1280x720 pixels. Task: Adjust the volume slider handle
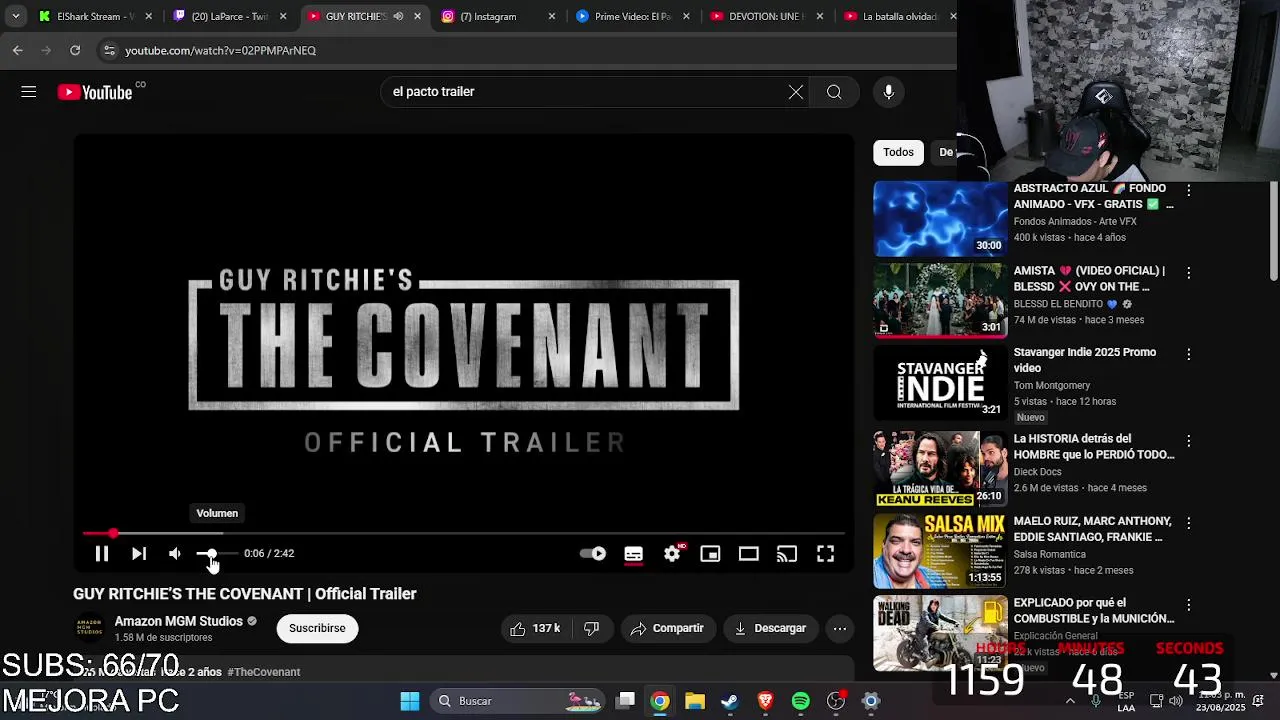pyautogui.click(x=210, y=553)
